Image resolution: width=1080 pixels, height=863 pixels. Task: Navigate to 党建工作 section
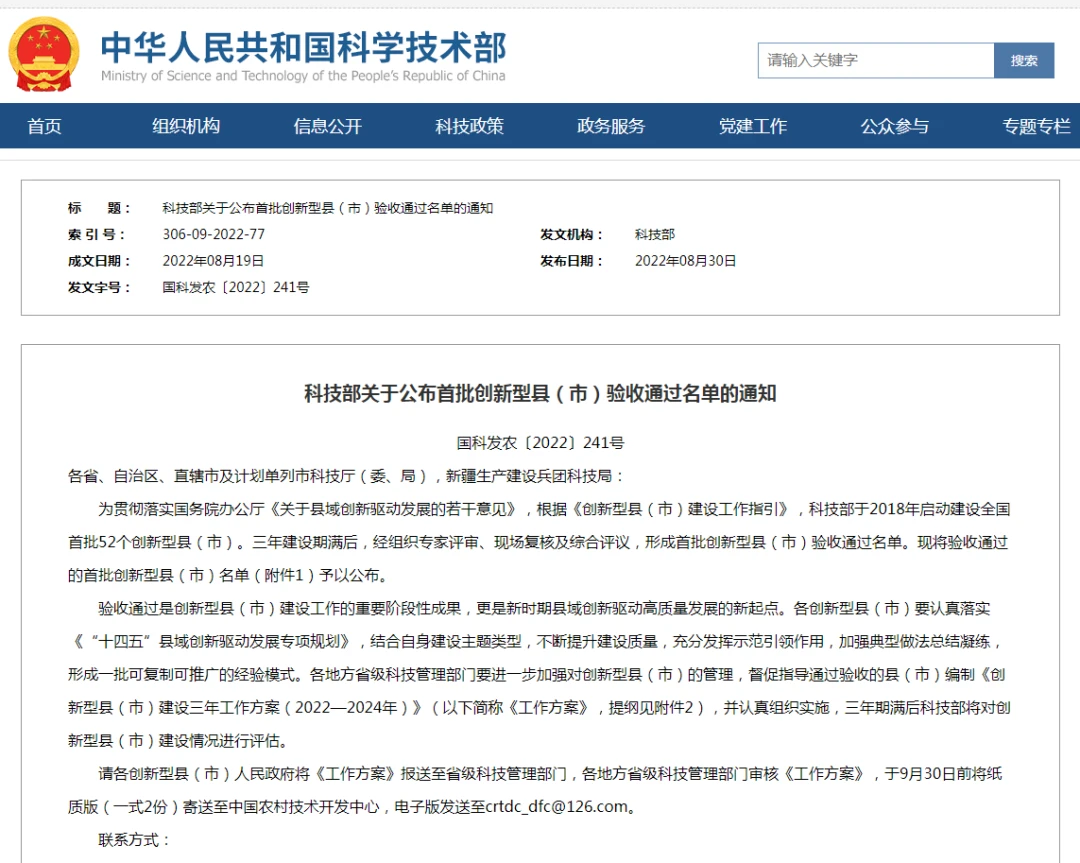753,126
